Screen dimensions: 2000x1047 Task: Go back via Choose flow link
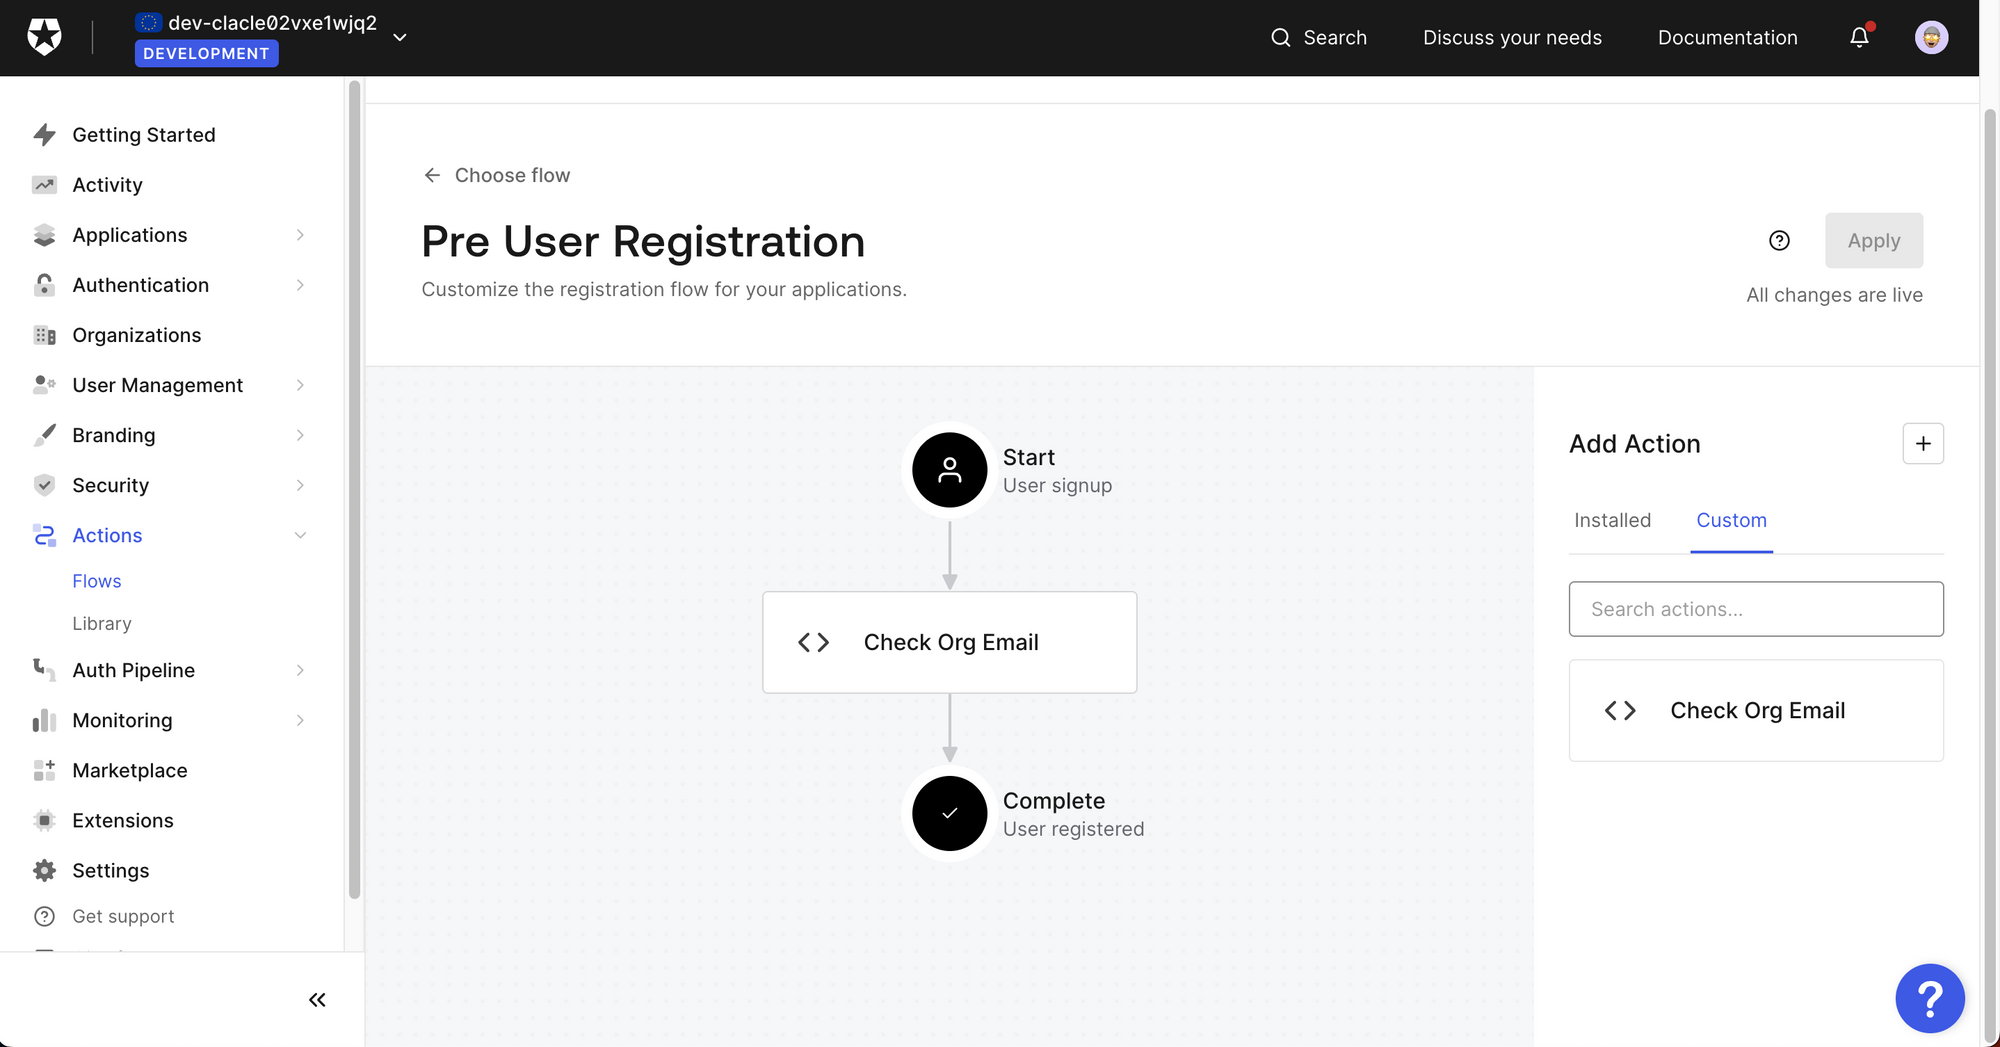[x=497, y=175]
